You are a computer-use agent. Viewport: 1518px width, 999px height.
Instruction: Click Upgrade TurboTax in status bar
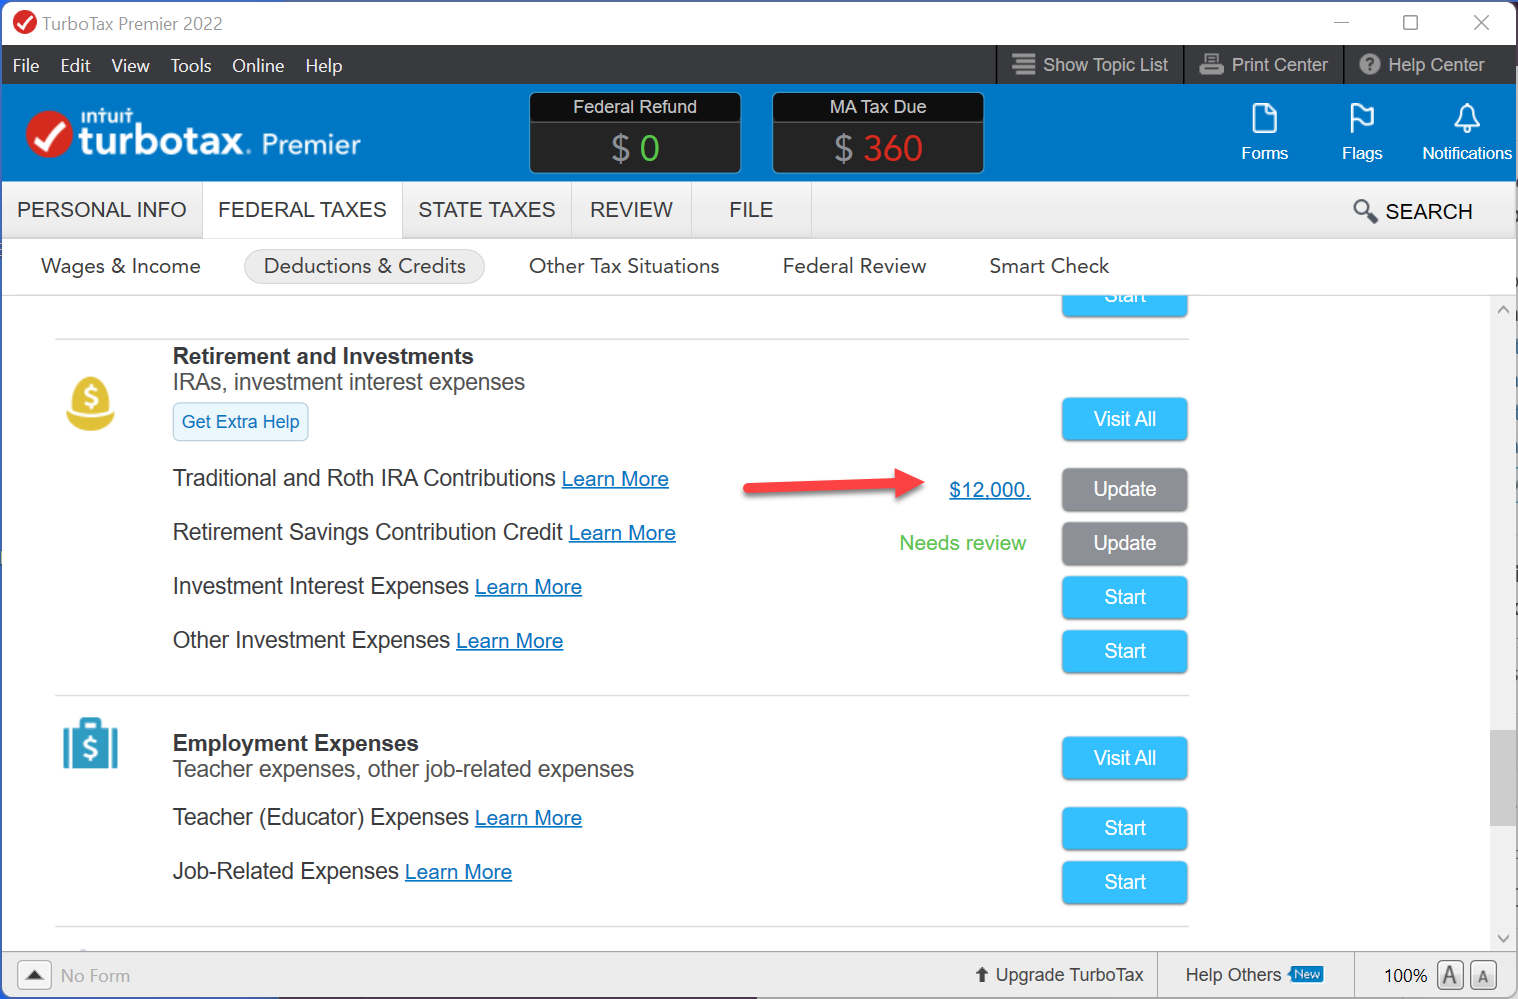coord(1059,975)
